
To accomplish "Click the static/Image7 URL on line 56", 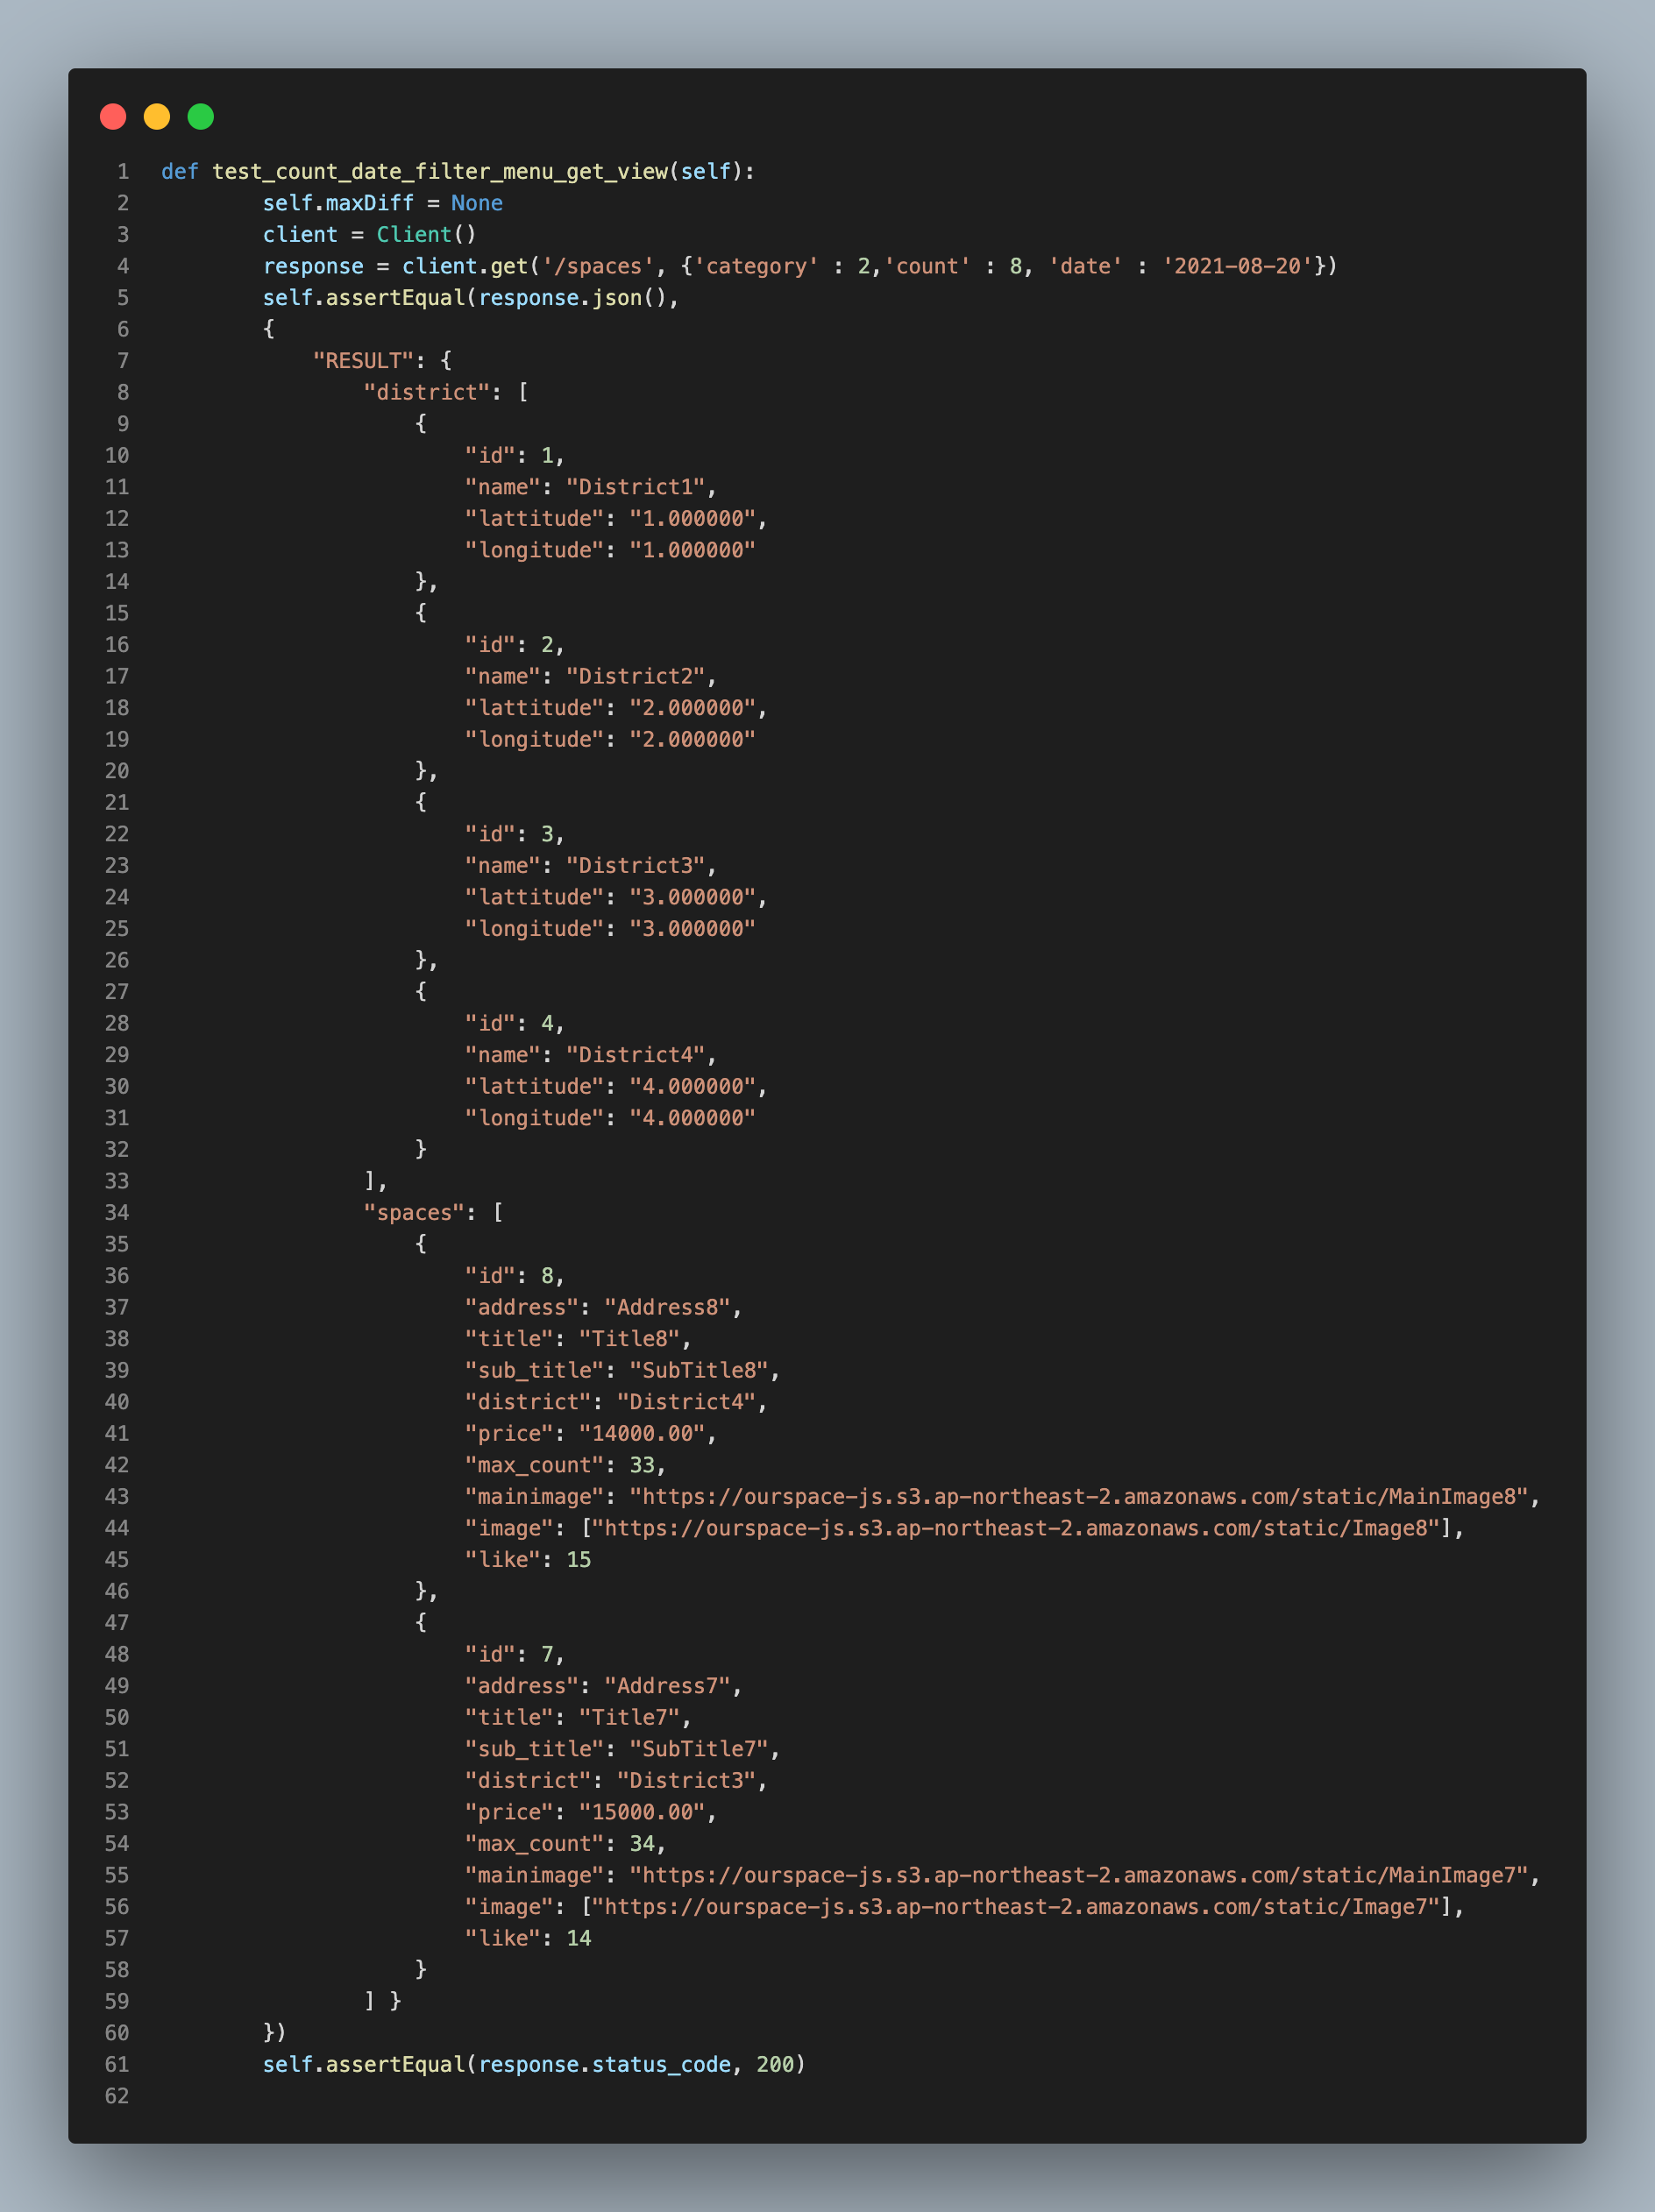I will pyautogui.click(x=1016, y=1907).
